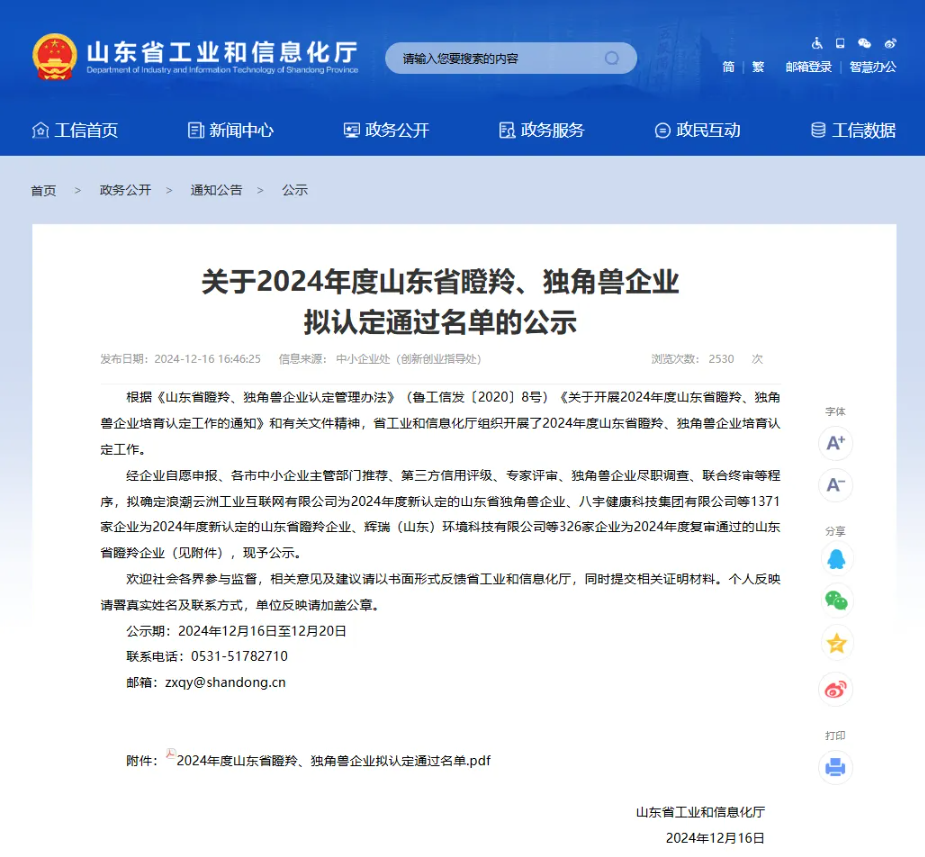
Task: Click the decrease font size A- icon
Action: click(x=835, y=486)
